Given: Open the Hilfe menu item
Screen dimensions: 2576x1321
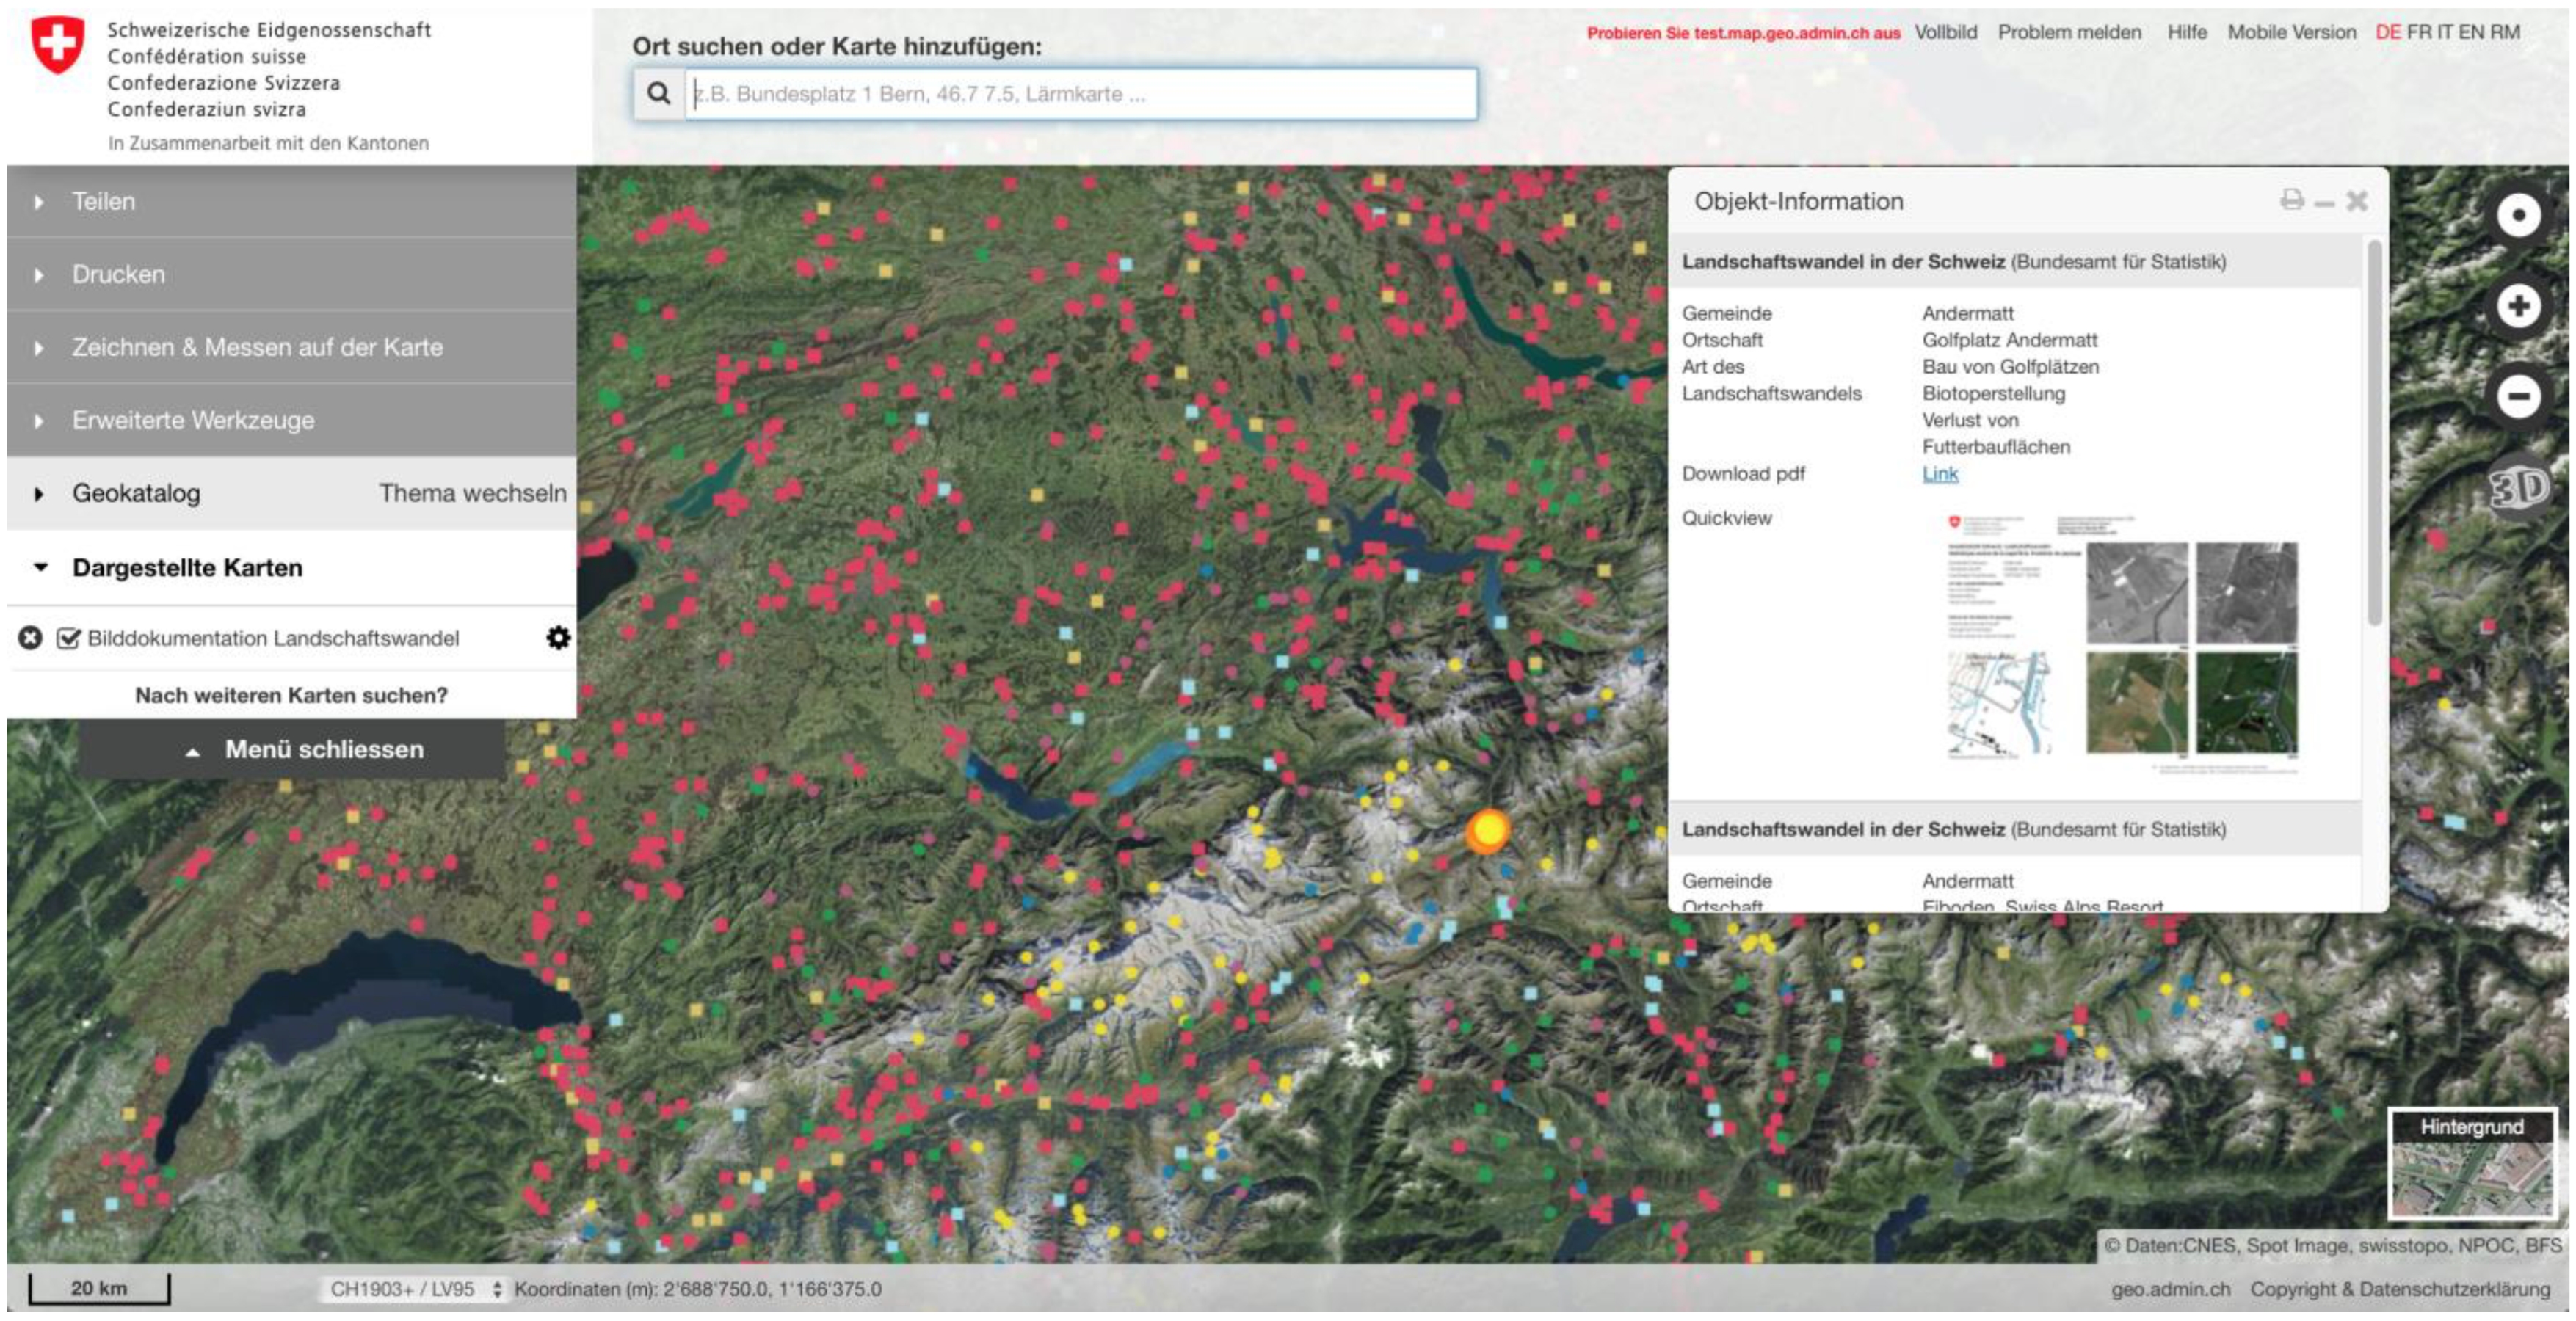Looking at the screenshot, I should [2186, 32].
